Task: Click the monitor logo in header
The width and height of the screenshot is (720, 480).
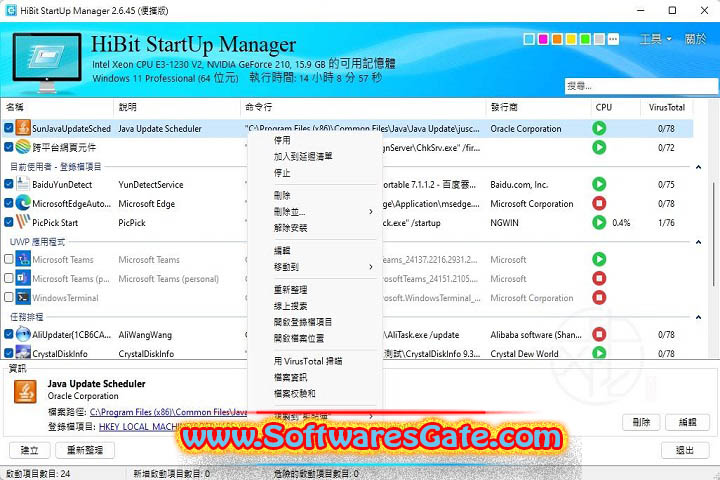Action: 46,62
